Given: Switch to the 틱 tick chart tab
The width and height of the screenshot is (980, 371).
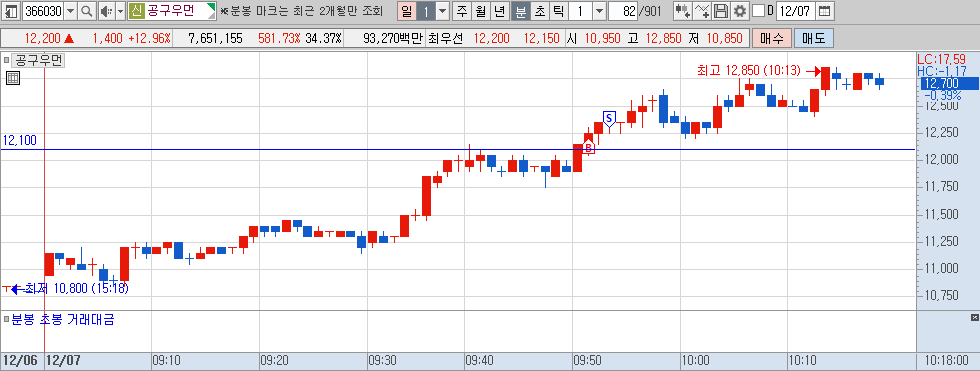Looking at the screenshot, I should click(x=559, y=11).
